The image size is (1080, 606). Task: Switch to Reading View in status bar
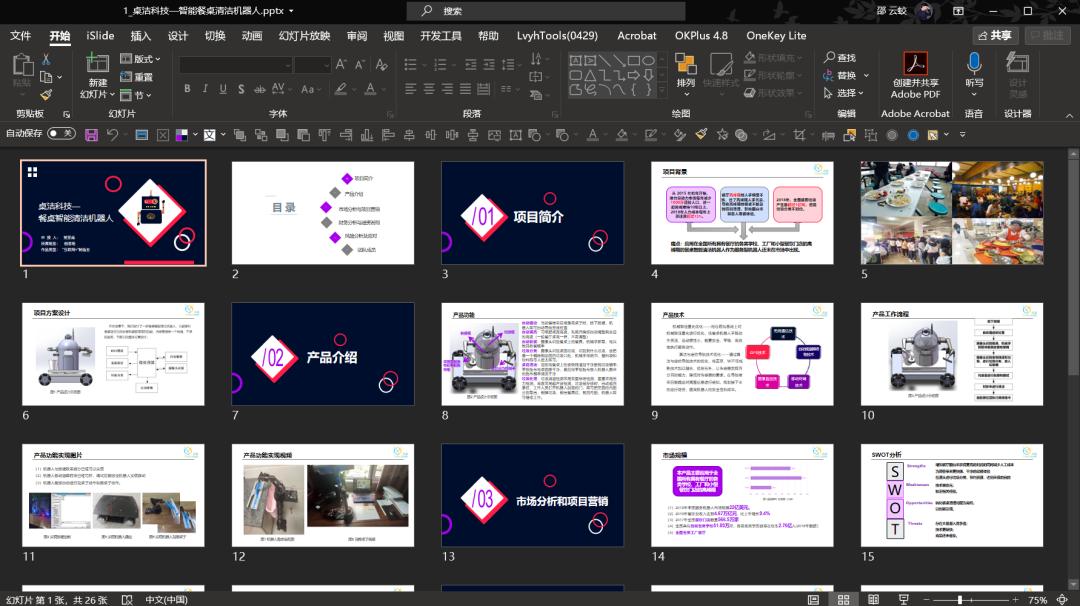pyautogui.click(x=872, y=599)
